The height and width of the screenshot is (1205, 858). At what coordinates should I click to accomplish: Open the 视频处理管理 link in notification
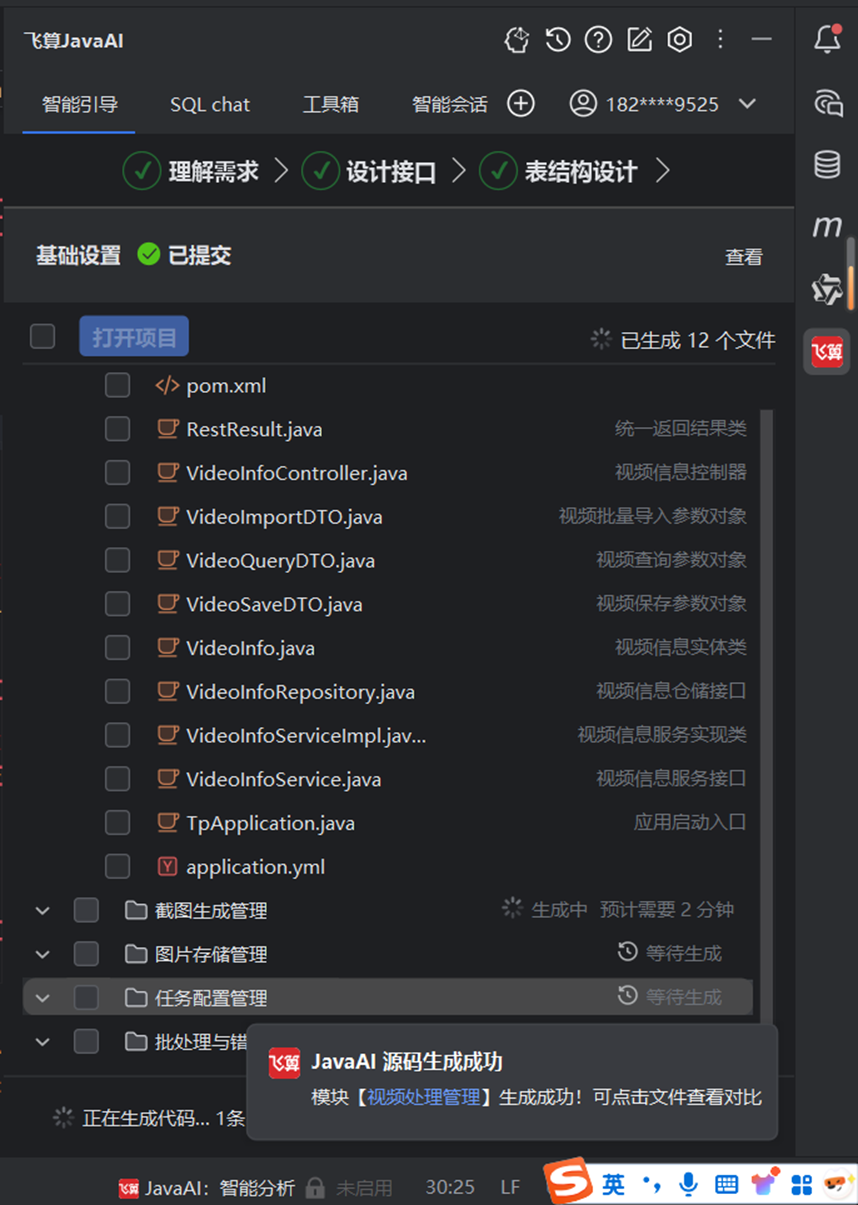(424, 1097)
